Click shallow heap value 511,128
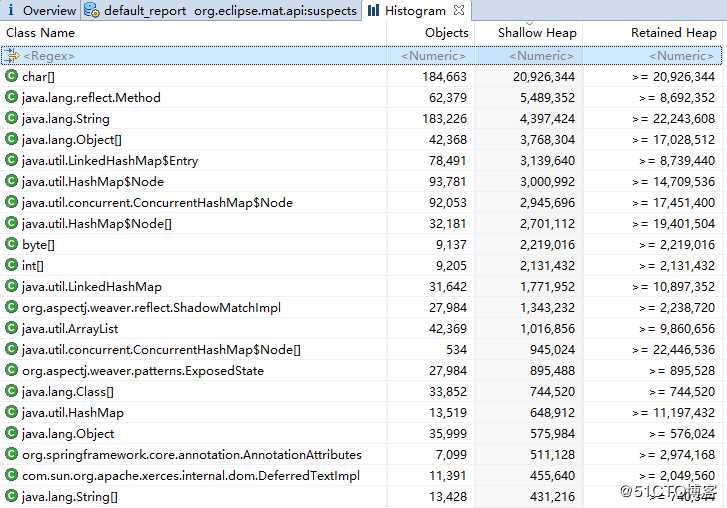The height and width of the screenshot is (508, 727). click(x=552, y=455)
